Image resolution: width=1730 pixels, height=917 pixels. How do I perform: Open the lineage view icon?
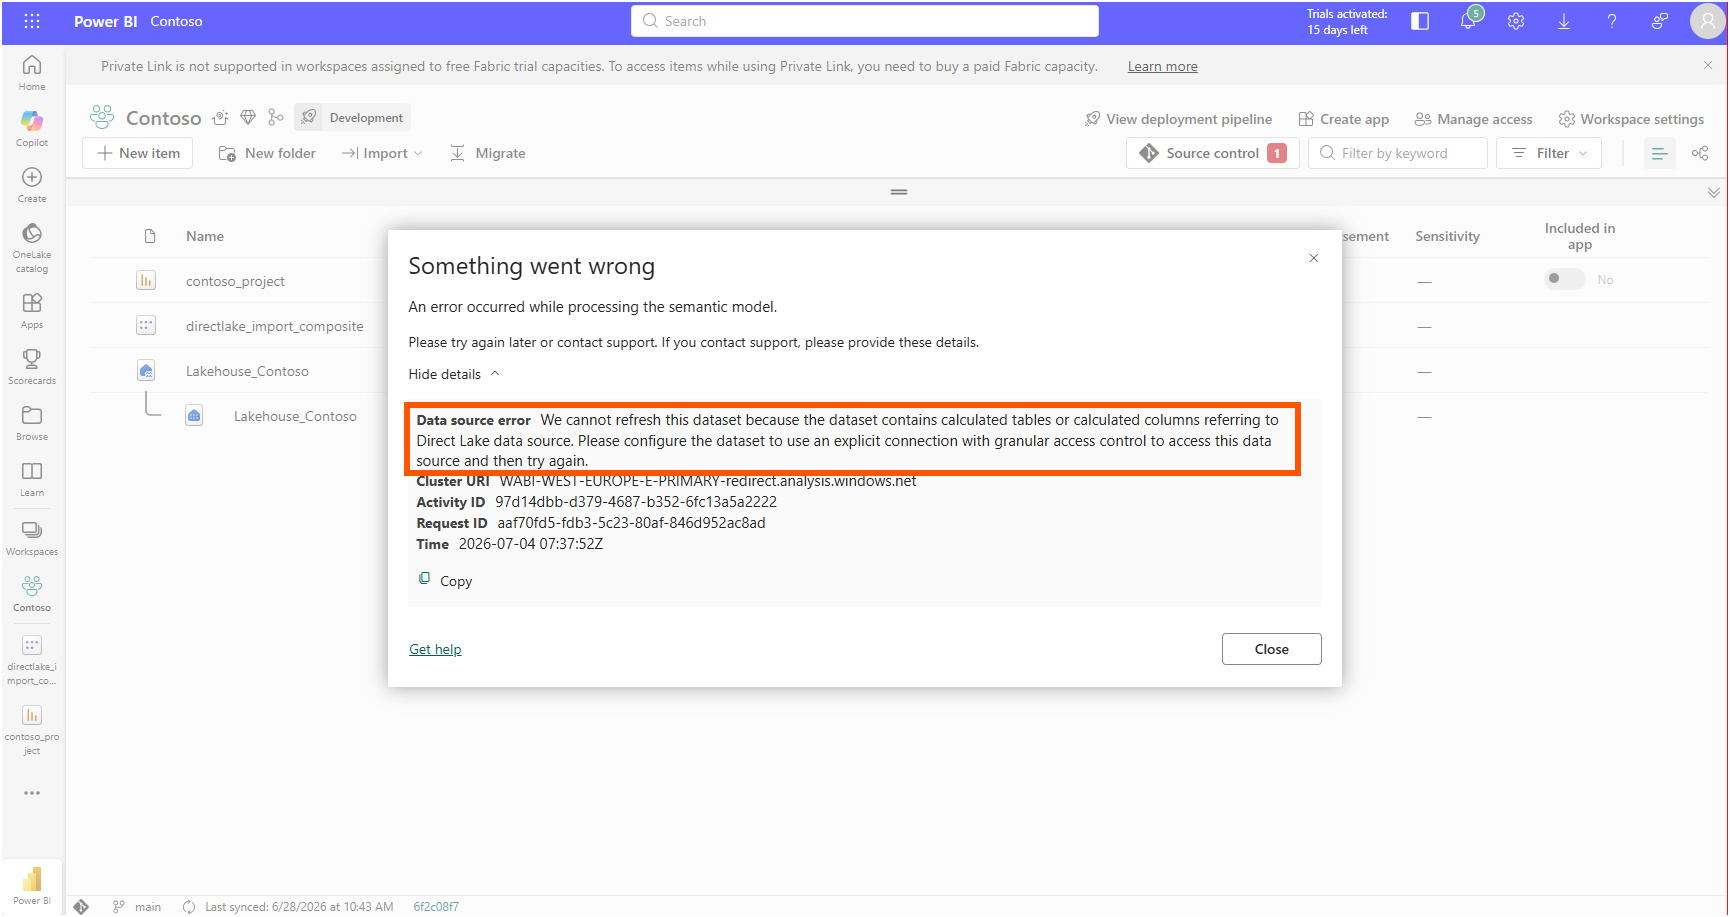tap(1700, 153)
